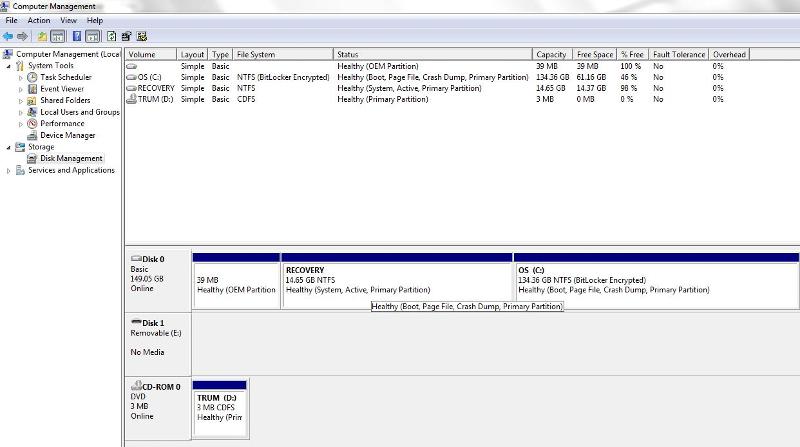The image size is (800, 447).
Task: Select the TRUM (D:) CDFS partition block
Action: tap(219, 408)
